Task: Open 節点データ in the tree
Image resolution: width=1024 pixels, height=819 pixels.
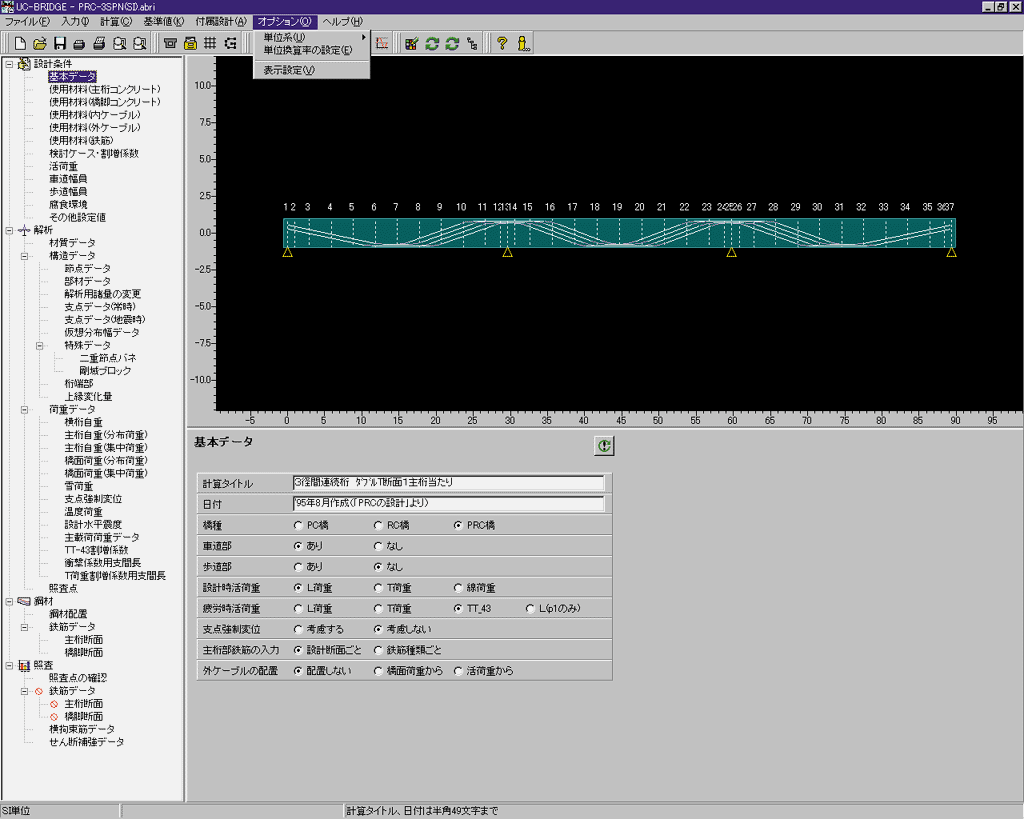Action: click(x=87, y=269)
